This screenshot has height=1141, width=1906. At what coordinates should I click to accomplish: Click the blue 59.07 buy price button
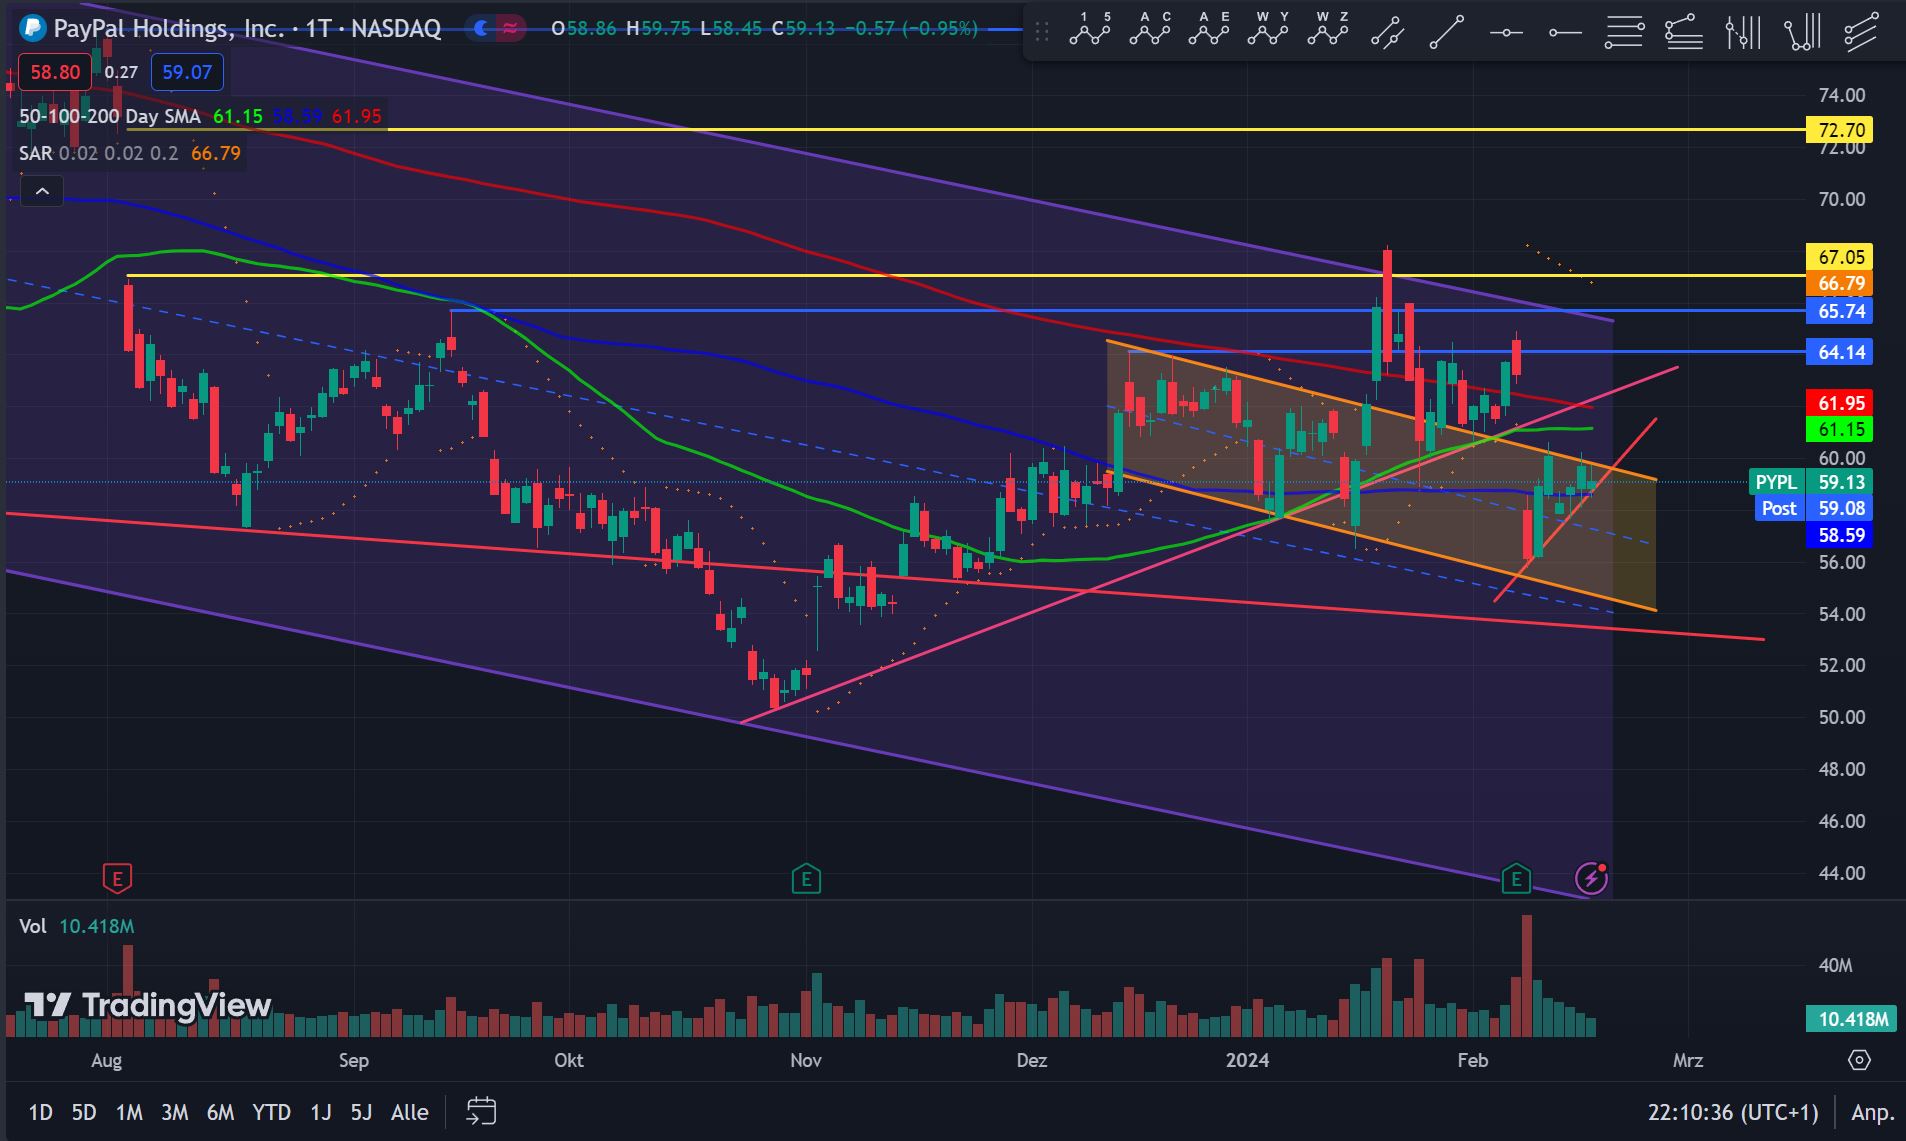187,72
